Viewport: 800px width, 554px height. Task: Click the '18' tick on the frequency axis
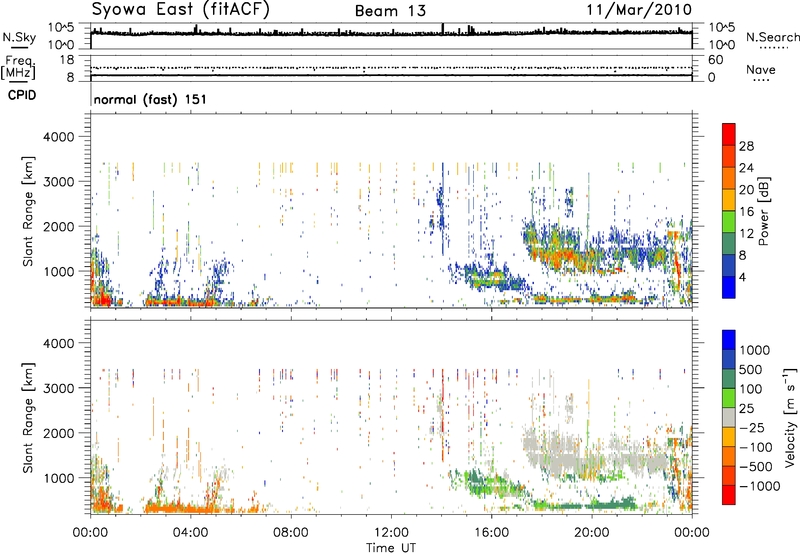pyautogui.click(x=66, y=60)
